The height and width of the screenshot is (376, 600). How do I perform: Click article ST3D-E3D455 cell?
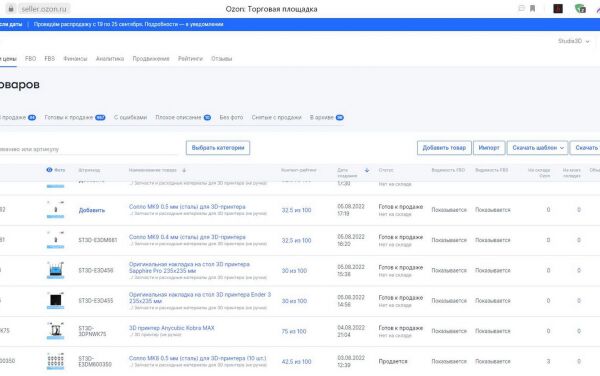point(96,301)
